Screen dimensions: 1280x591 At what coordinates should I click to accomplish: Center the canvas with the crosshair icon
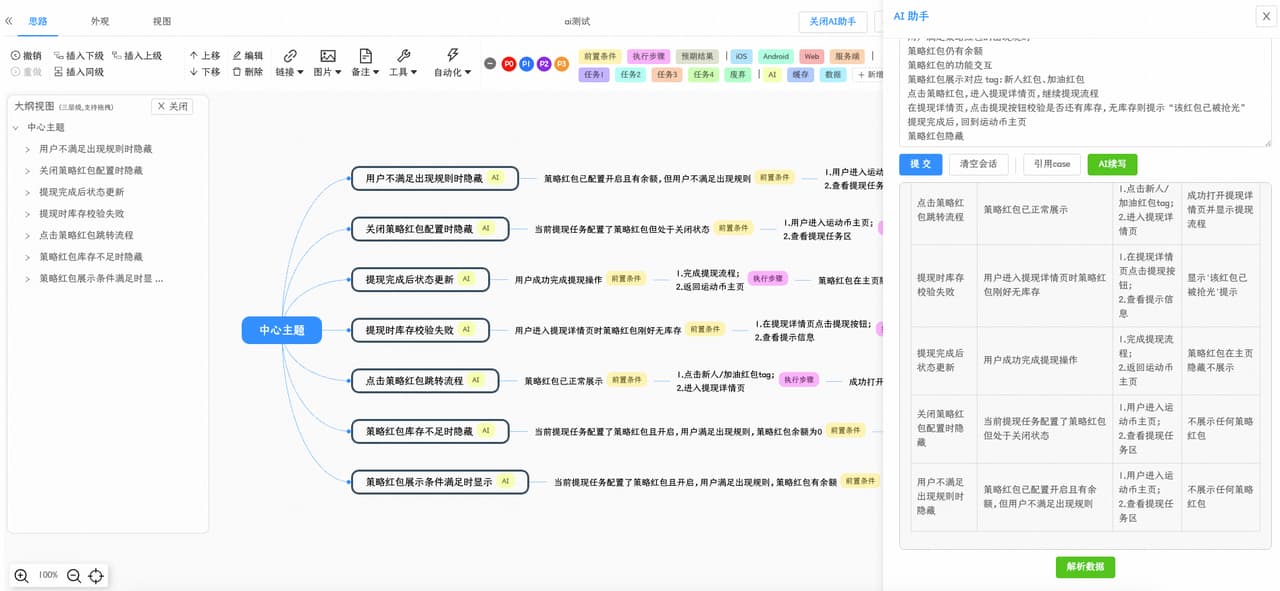click(96, 575)
